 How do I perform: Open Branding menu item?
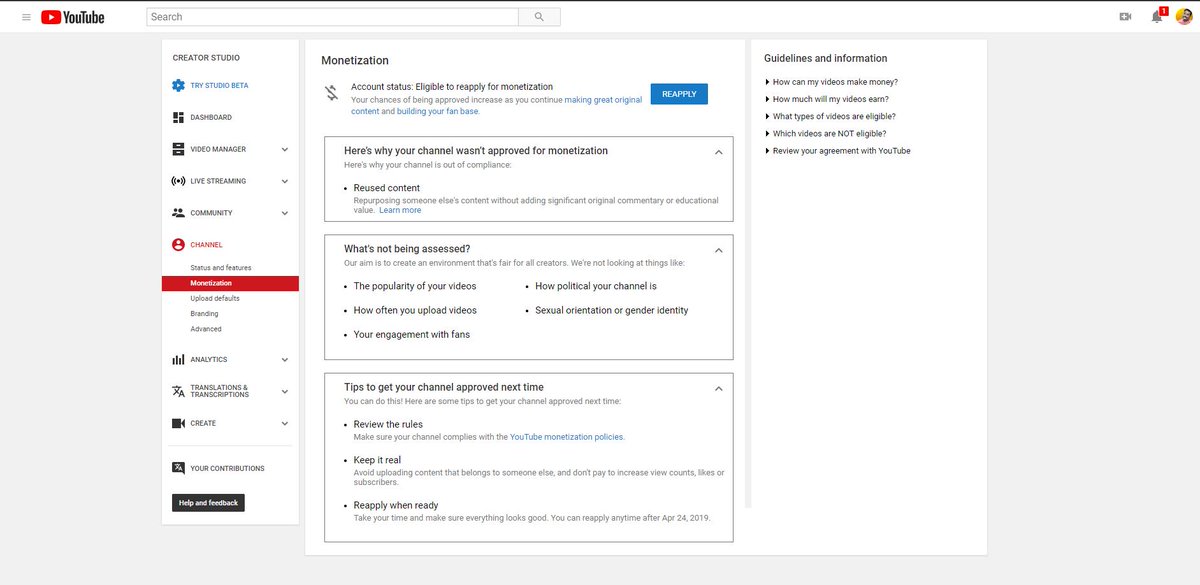point(204,314)
